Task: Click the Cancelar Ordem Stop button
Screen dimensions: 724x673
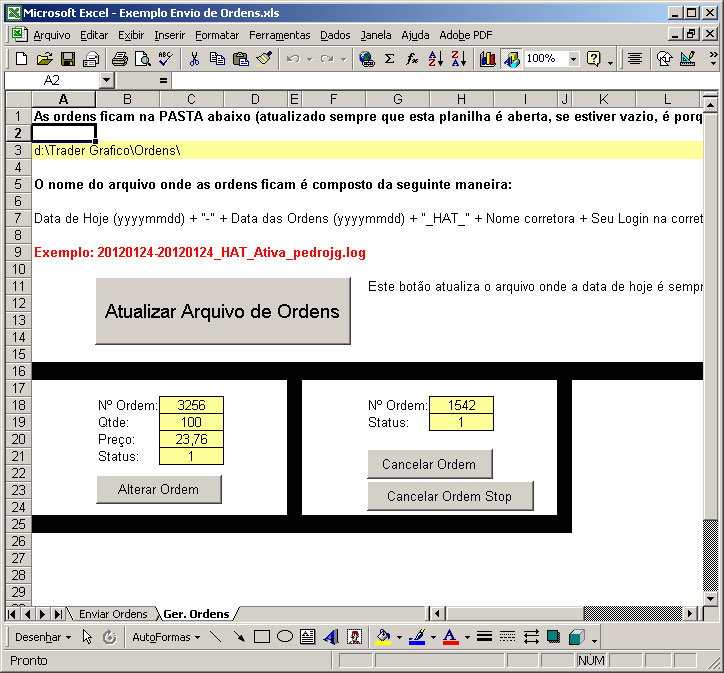Action: click(450, 496)
